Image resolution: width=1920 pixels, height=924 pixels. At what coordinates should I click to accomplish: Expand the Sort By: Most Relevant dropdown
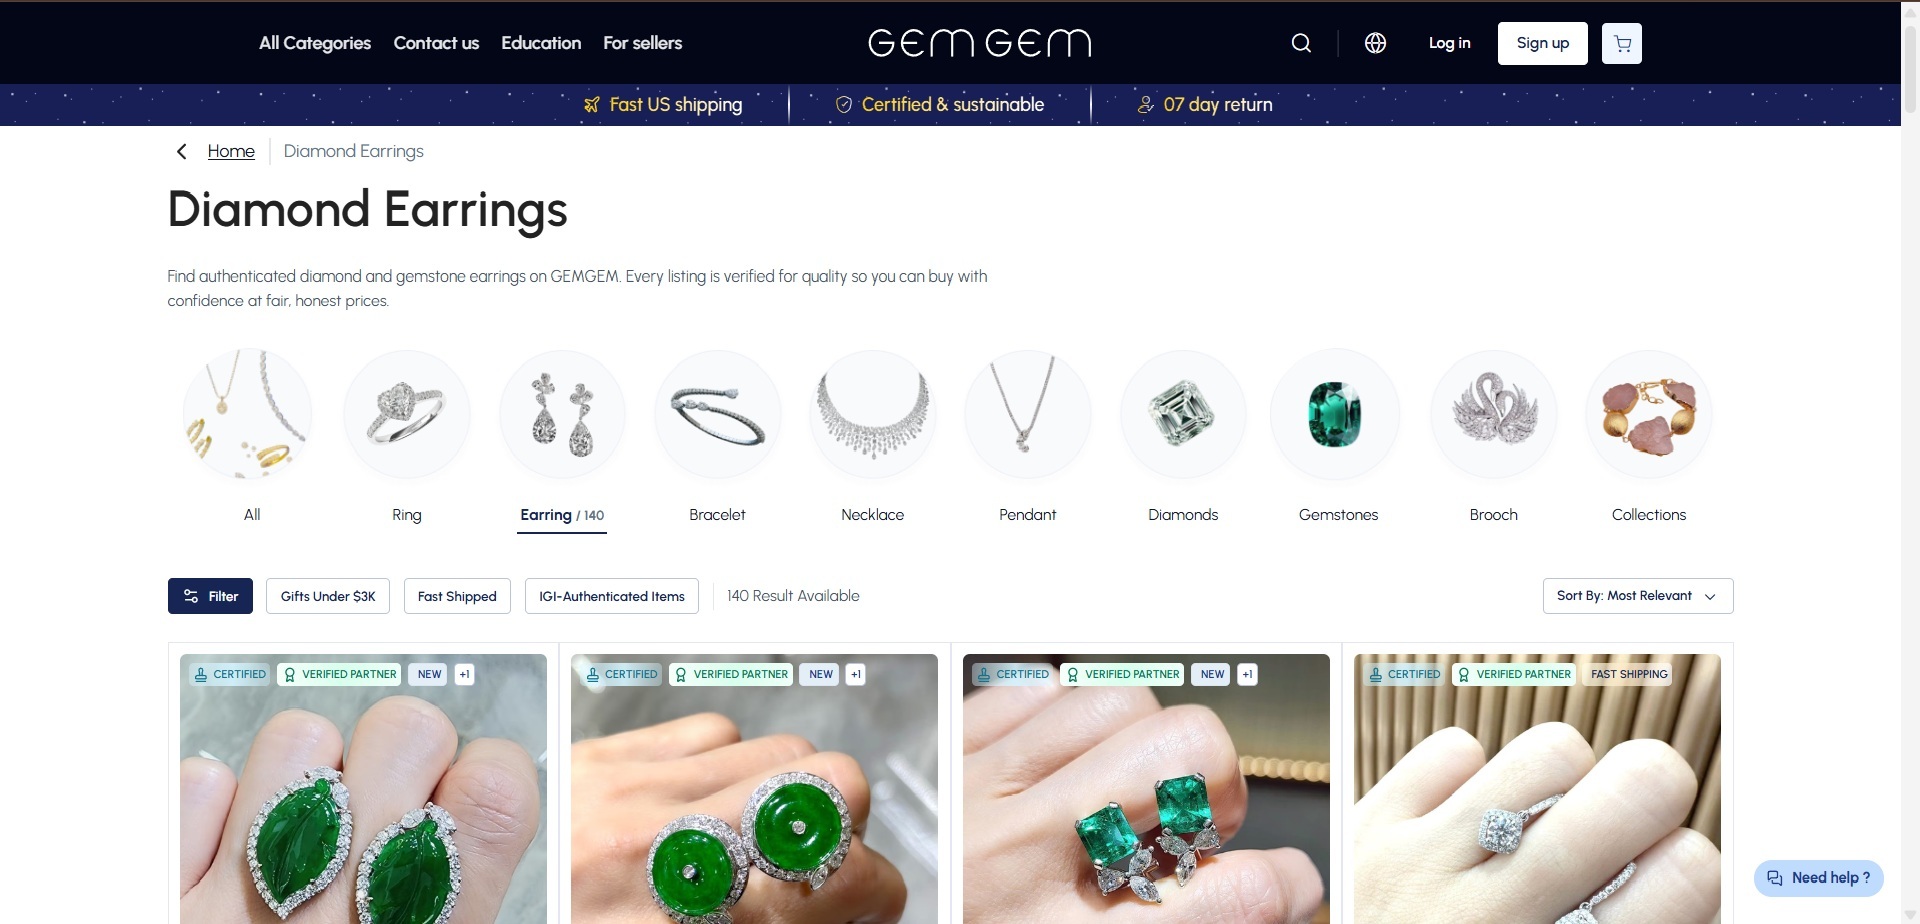1638,596
